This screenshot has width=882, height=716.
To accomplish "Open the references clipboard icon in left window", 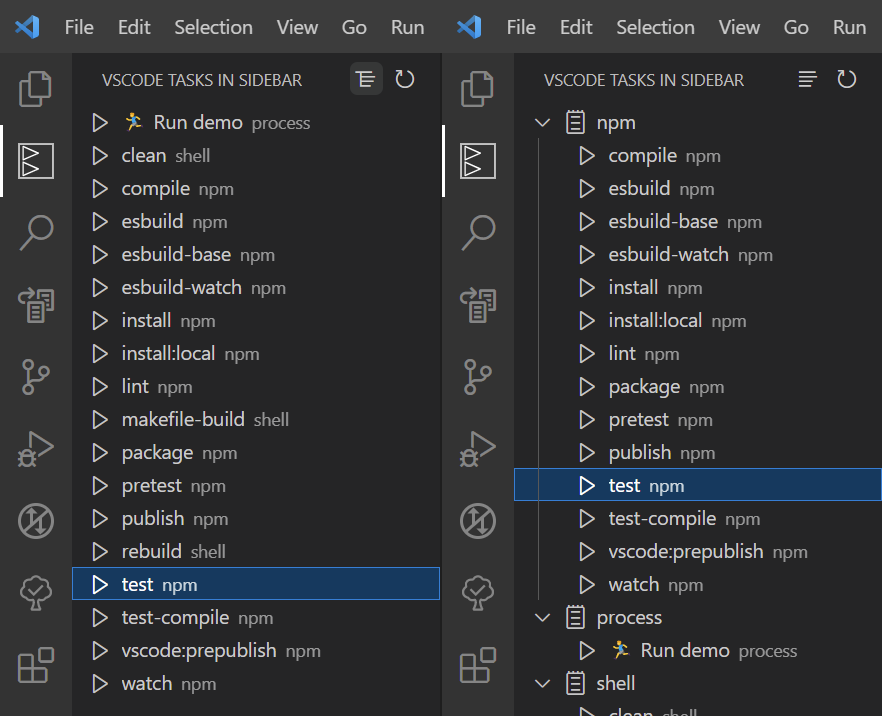I will tap(35, 305).
